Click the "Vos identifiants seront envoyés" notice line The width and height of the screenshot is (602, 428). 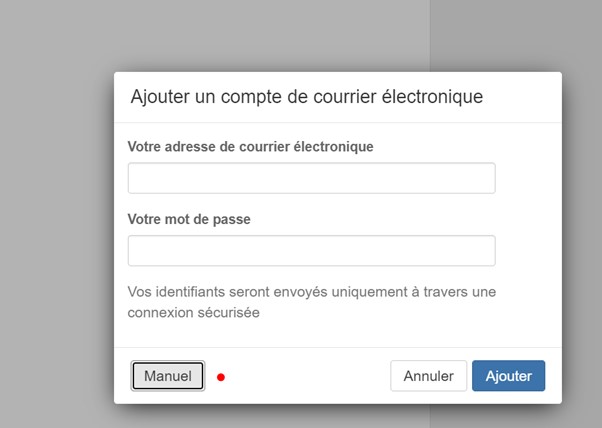312,292
